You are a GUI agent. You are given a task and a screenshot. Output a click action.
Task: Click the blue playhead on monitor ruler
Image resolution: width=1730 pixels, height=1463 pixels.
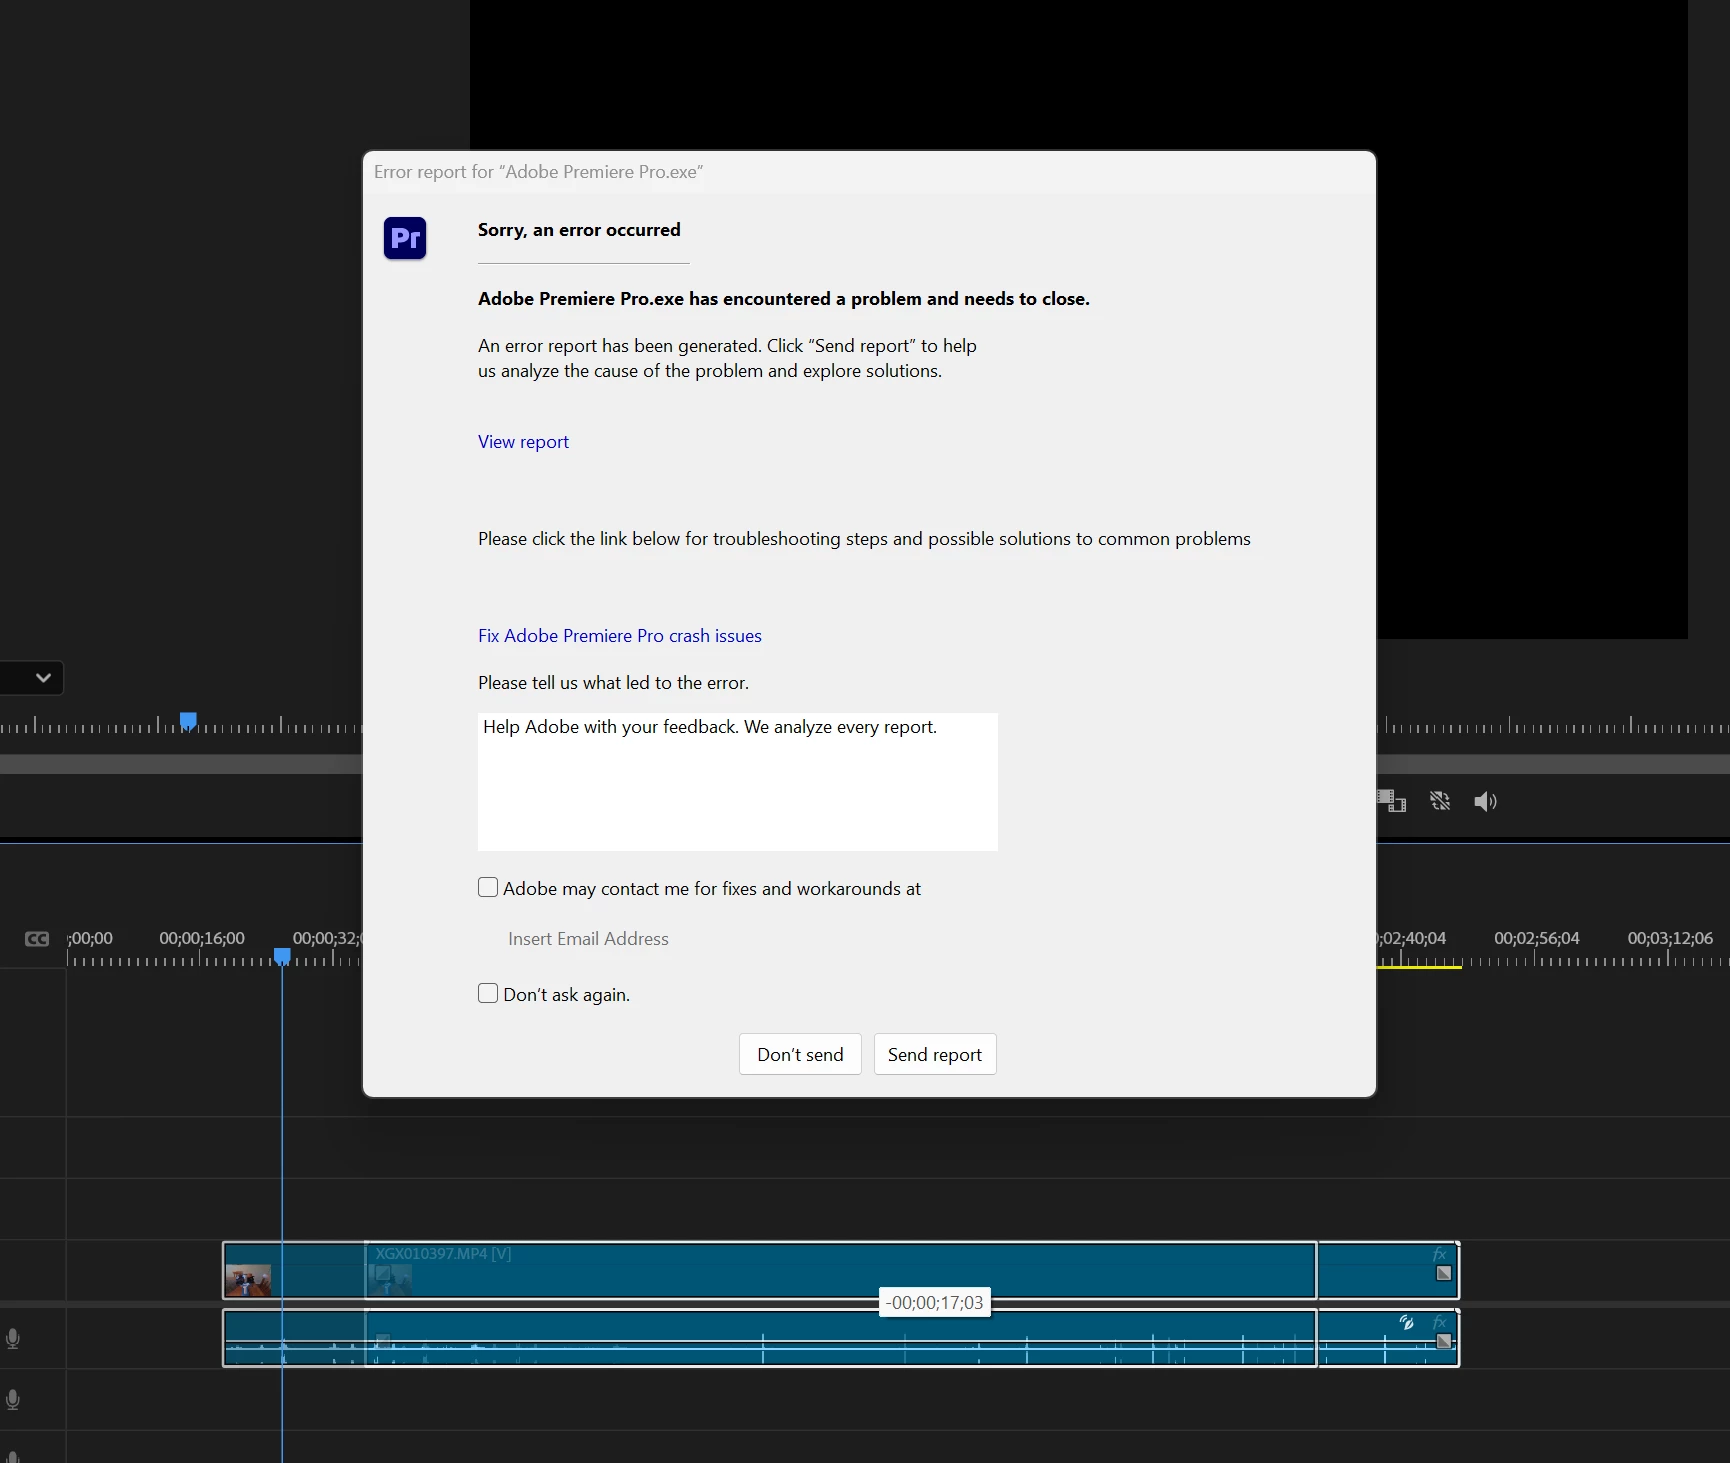[188, 721]
